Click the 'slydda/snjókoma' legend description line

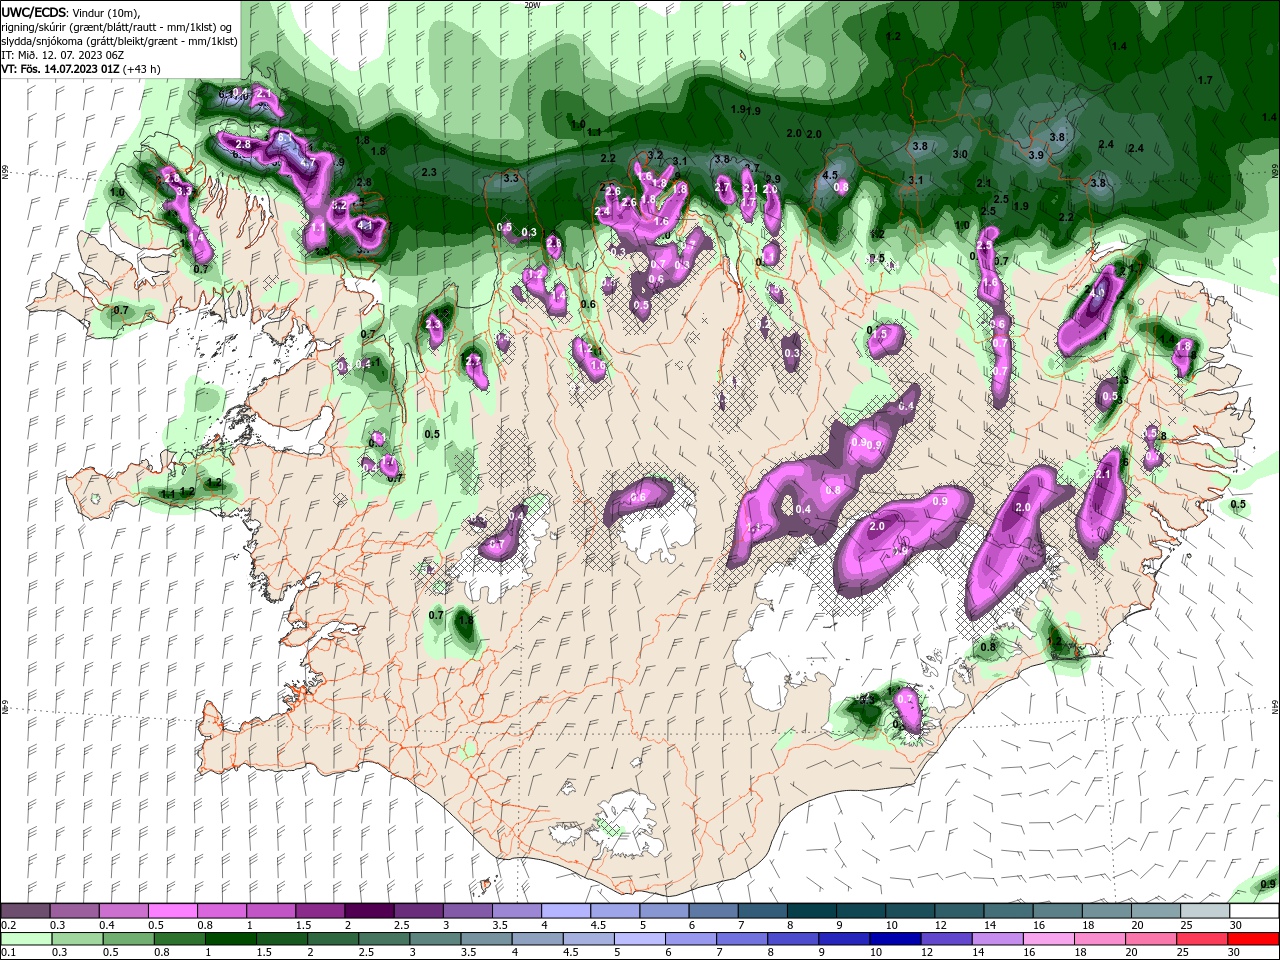tap(119, 41)
